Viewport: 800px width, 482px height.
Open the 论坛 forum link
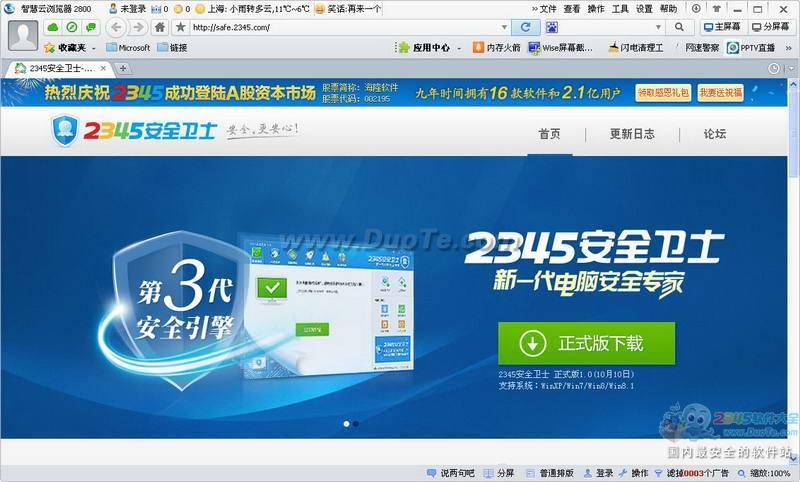(x=715, y=134)
